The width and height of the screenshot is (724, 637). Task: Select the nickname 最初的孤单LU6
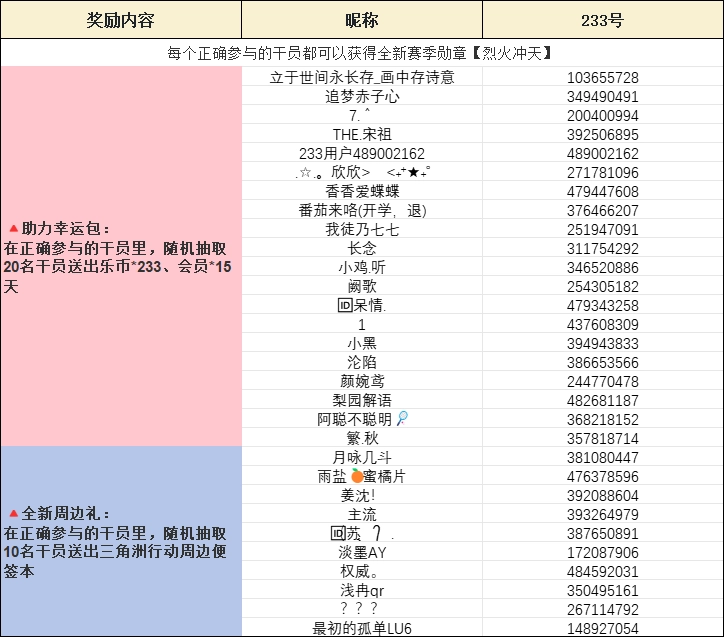pos(362,629)
